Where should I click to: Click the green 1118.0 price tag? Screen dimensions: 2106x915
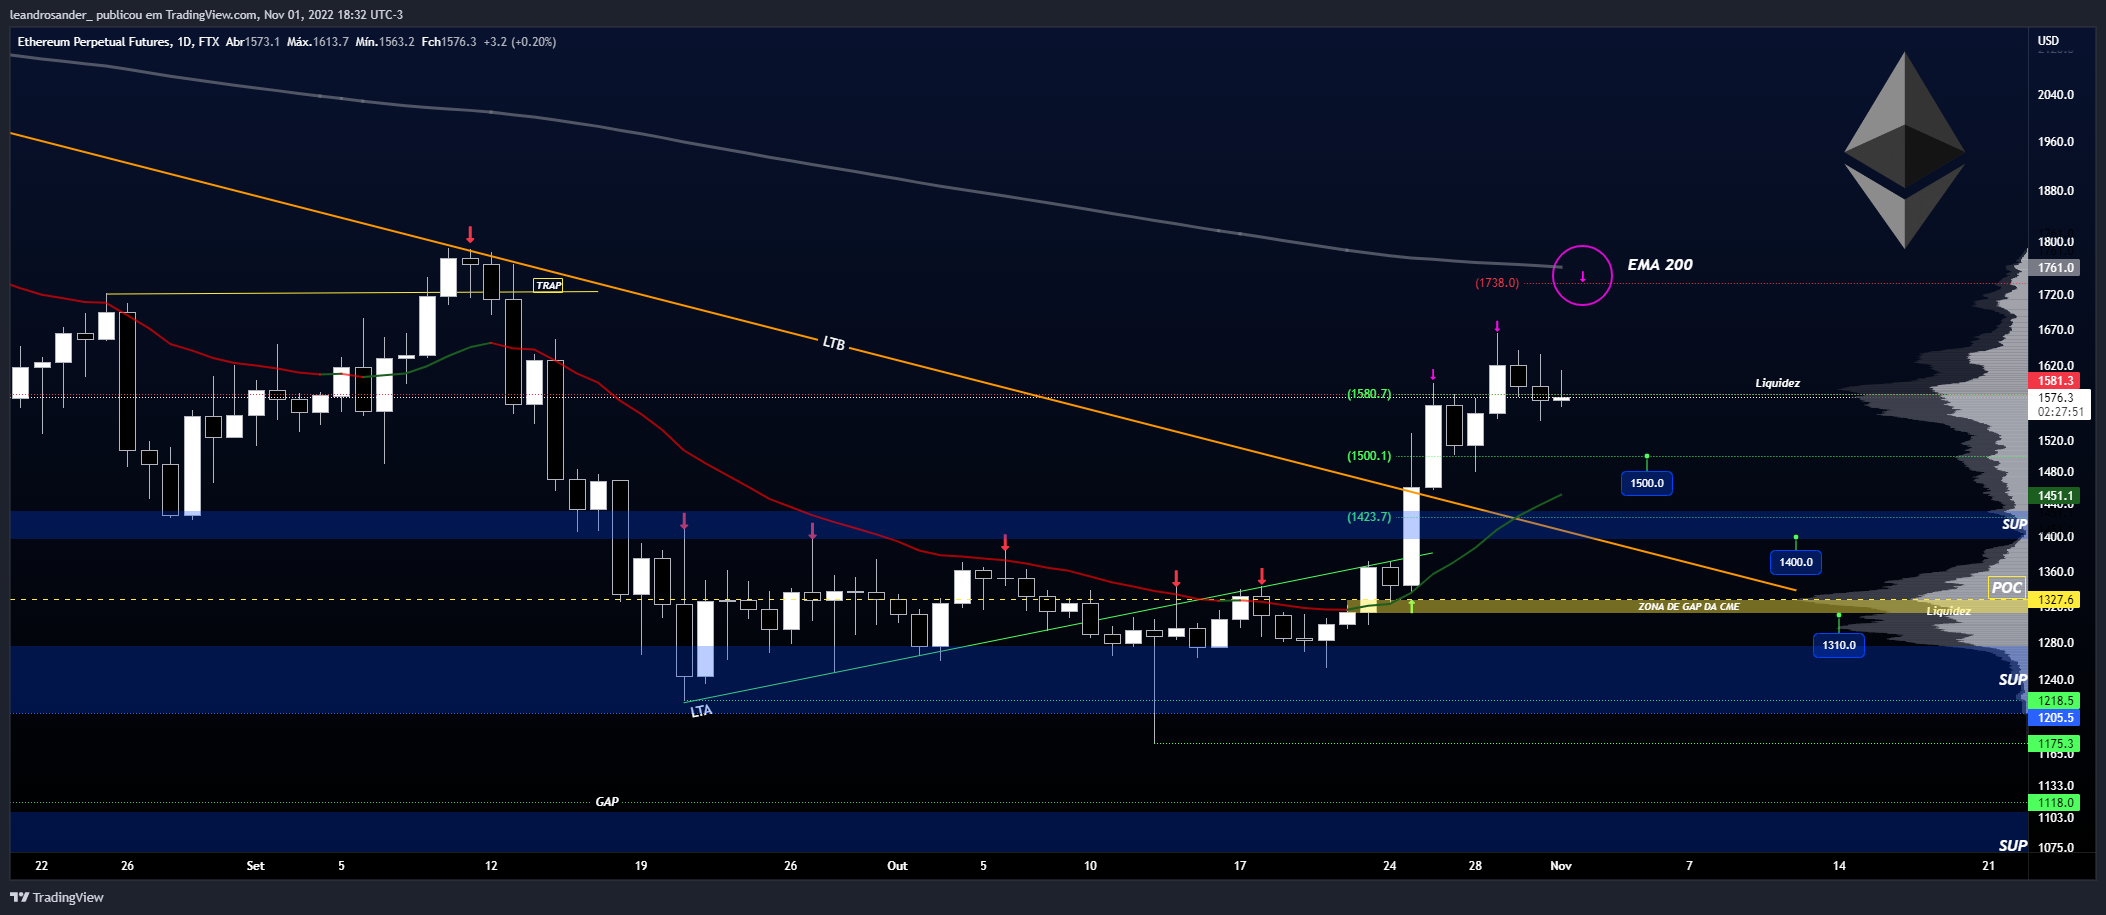tap(2056, 803)
